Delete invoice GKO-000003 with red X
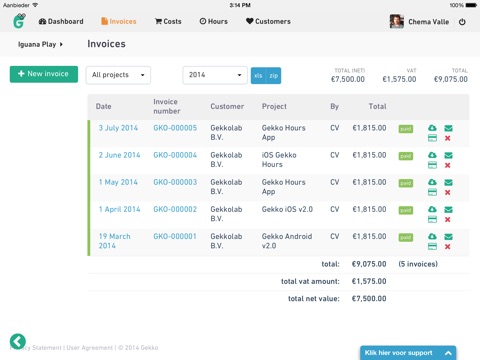Image resolution: width=480 pixels, height=360 pixels. (448, 192)
